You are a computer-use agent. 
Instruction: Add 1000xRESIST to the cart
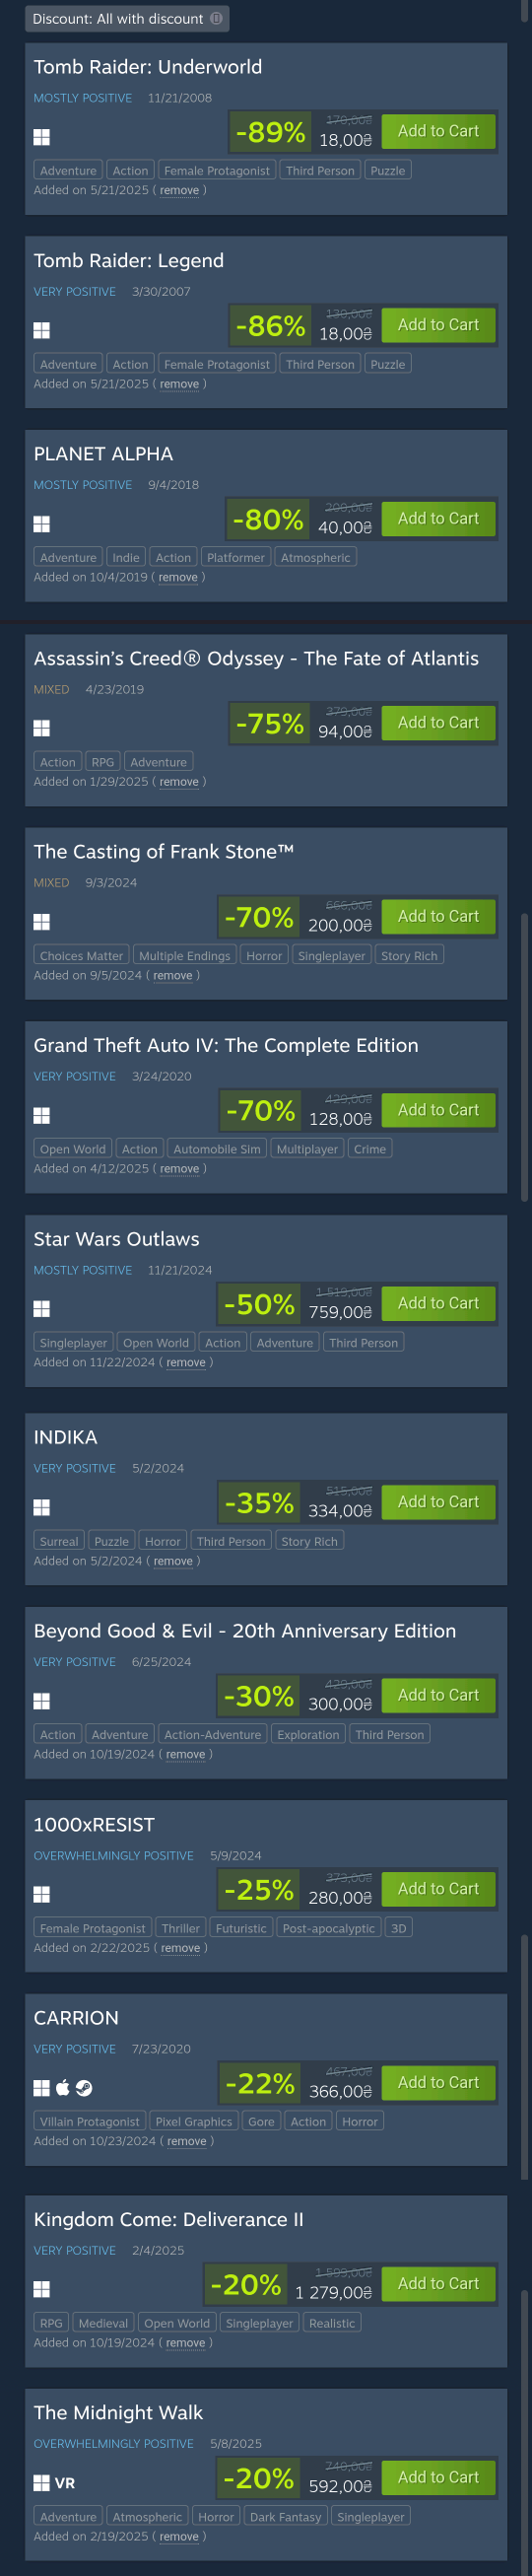[x=438, y=1888]
